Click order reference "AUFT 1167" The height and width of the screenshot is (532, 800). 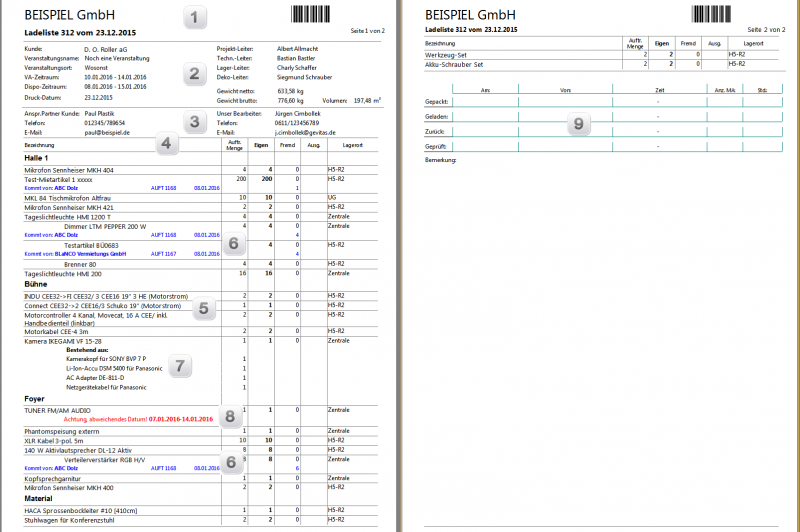coord(163,254)
